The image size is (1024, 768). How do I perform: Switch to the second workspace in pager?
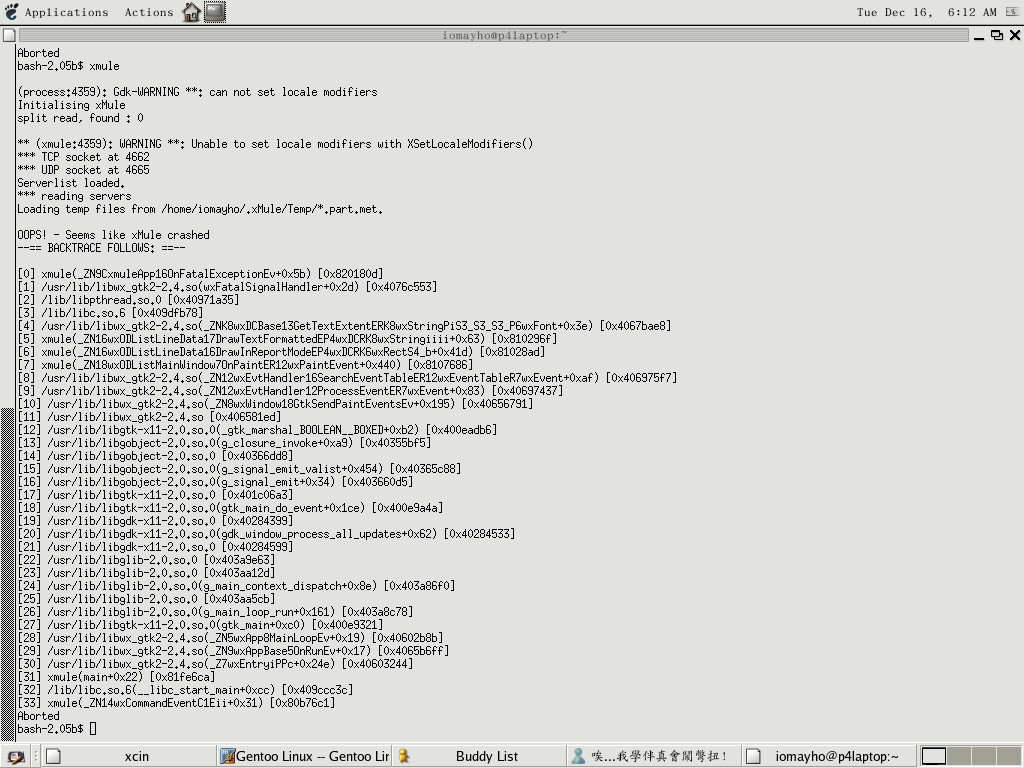[x=959, y=756]
